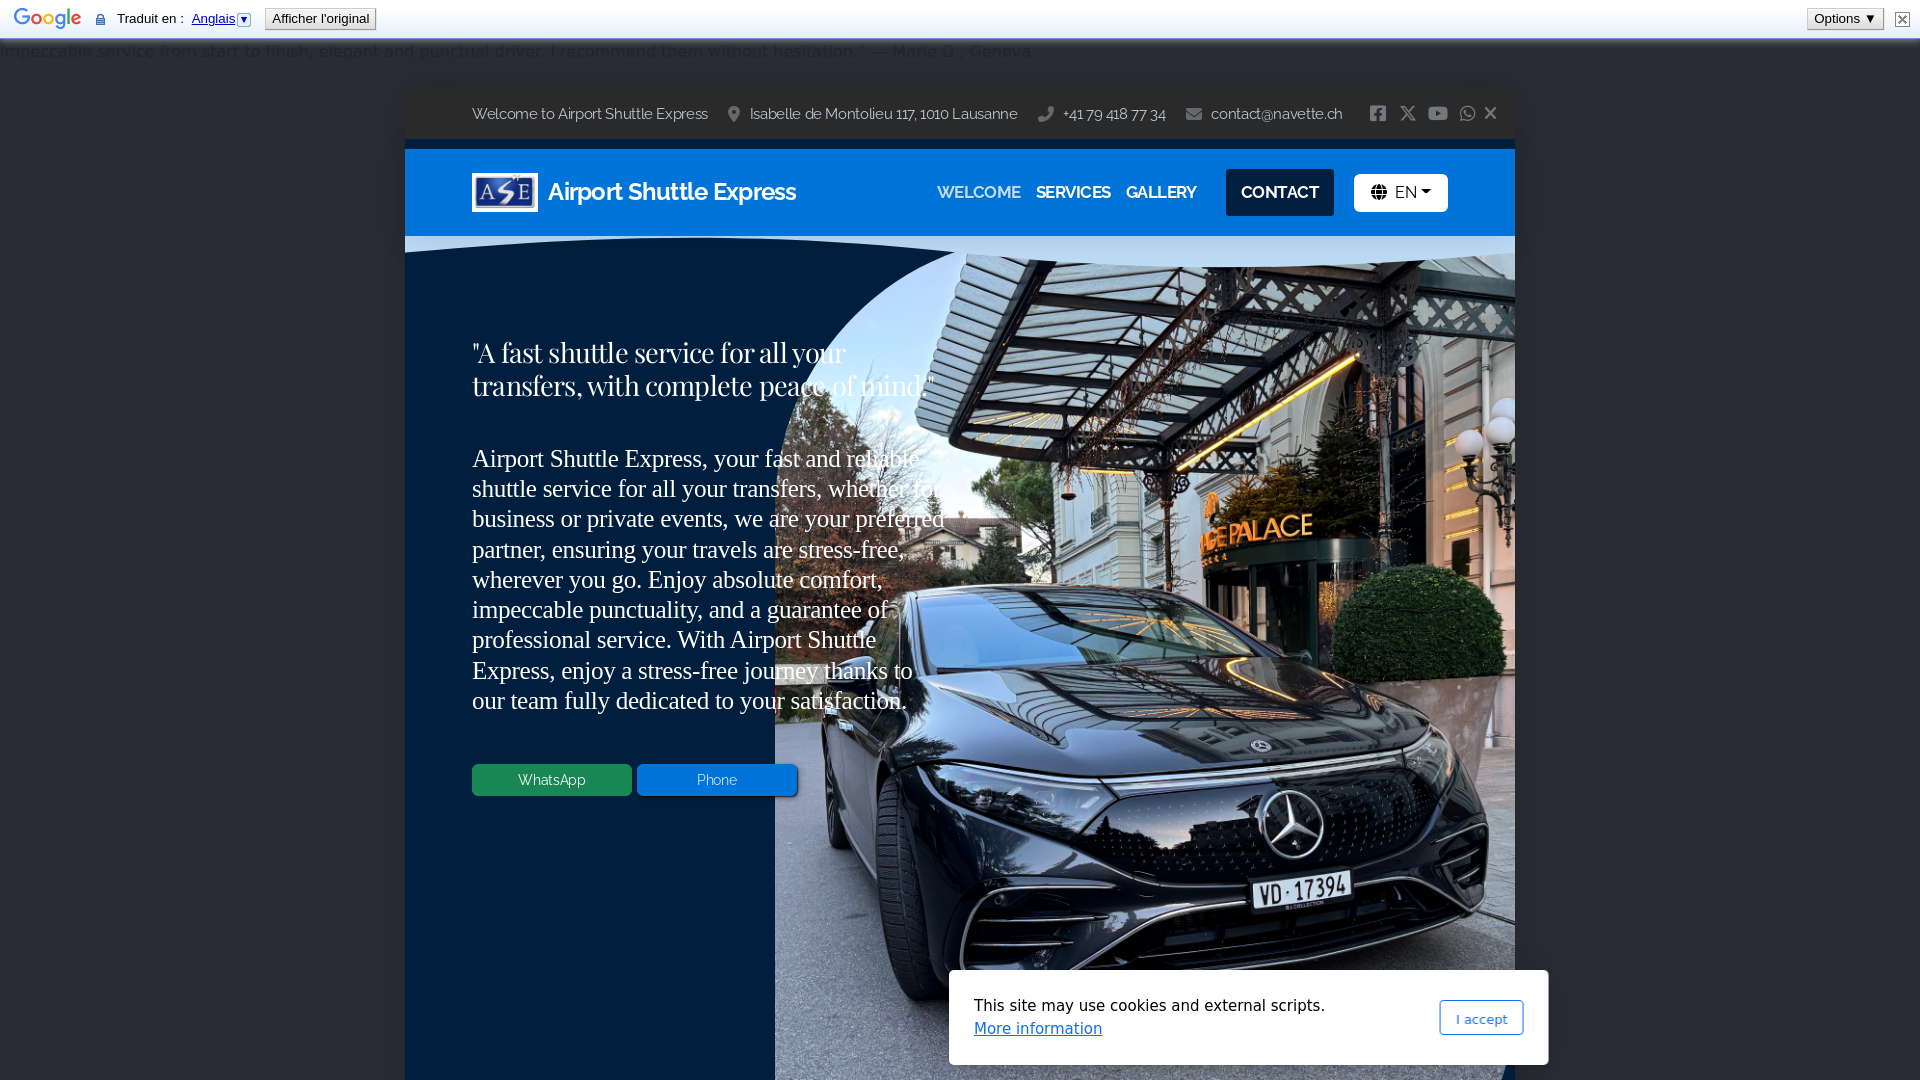The height and width of the screenshot is (1080, 1920).
Task: Click the ASE logo image
Action: click(504, 192)
